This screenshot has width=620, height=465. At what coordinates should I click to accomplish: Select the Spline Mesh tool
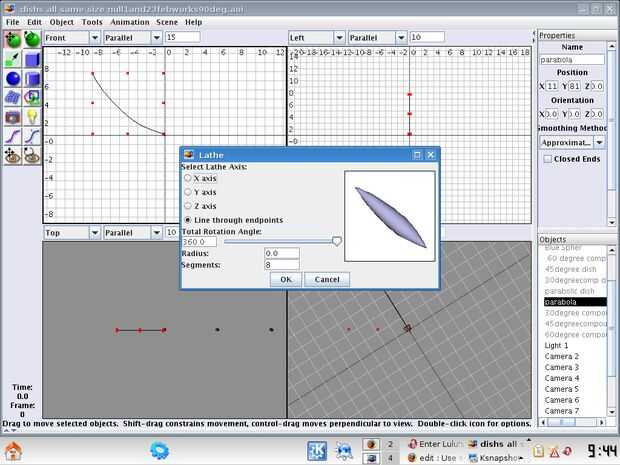click(x=13, y=97)
